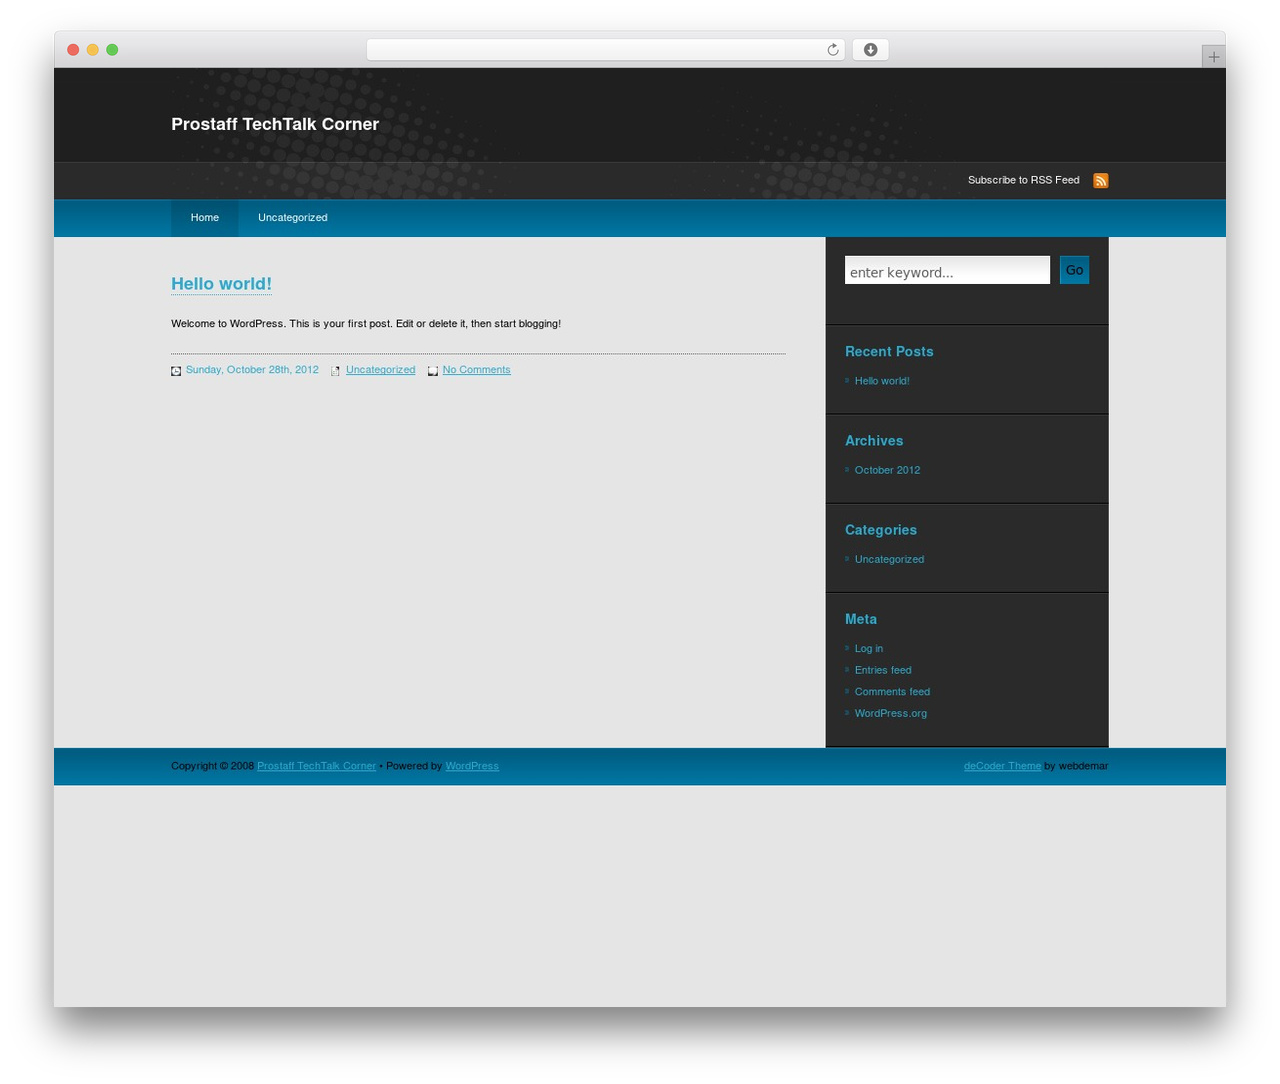Click the Archives heading
Screen dimensions: 1280x1084
[874, 441]
